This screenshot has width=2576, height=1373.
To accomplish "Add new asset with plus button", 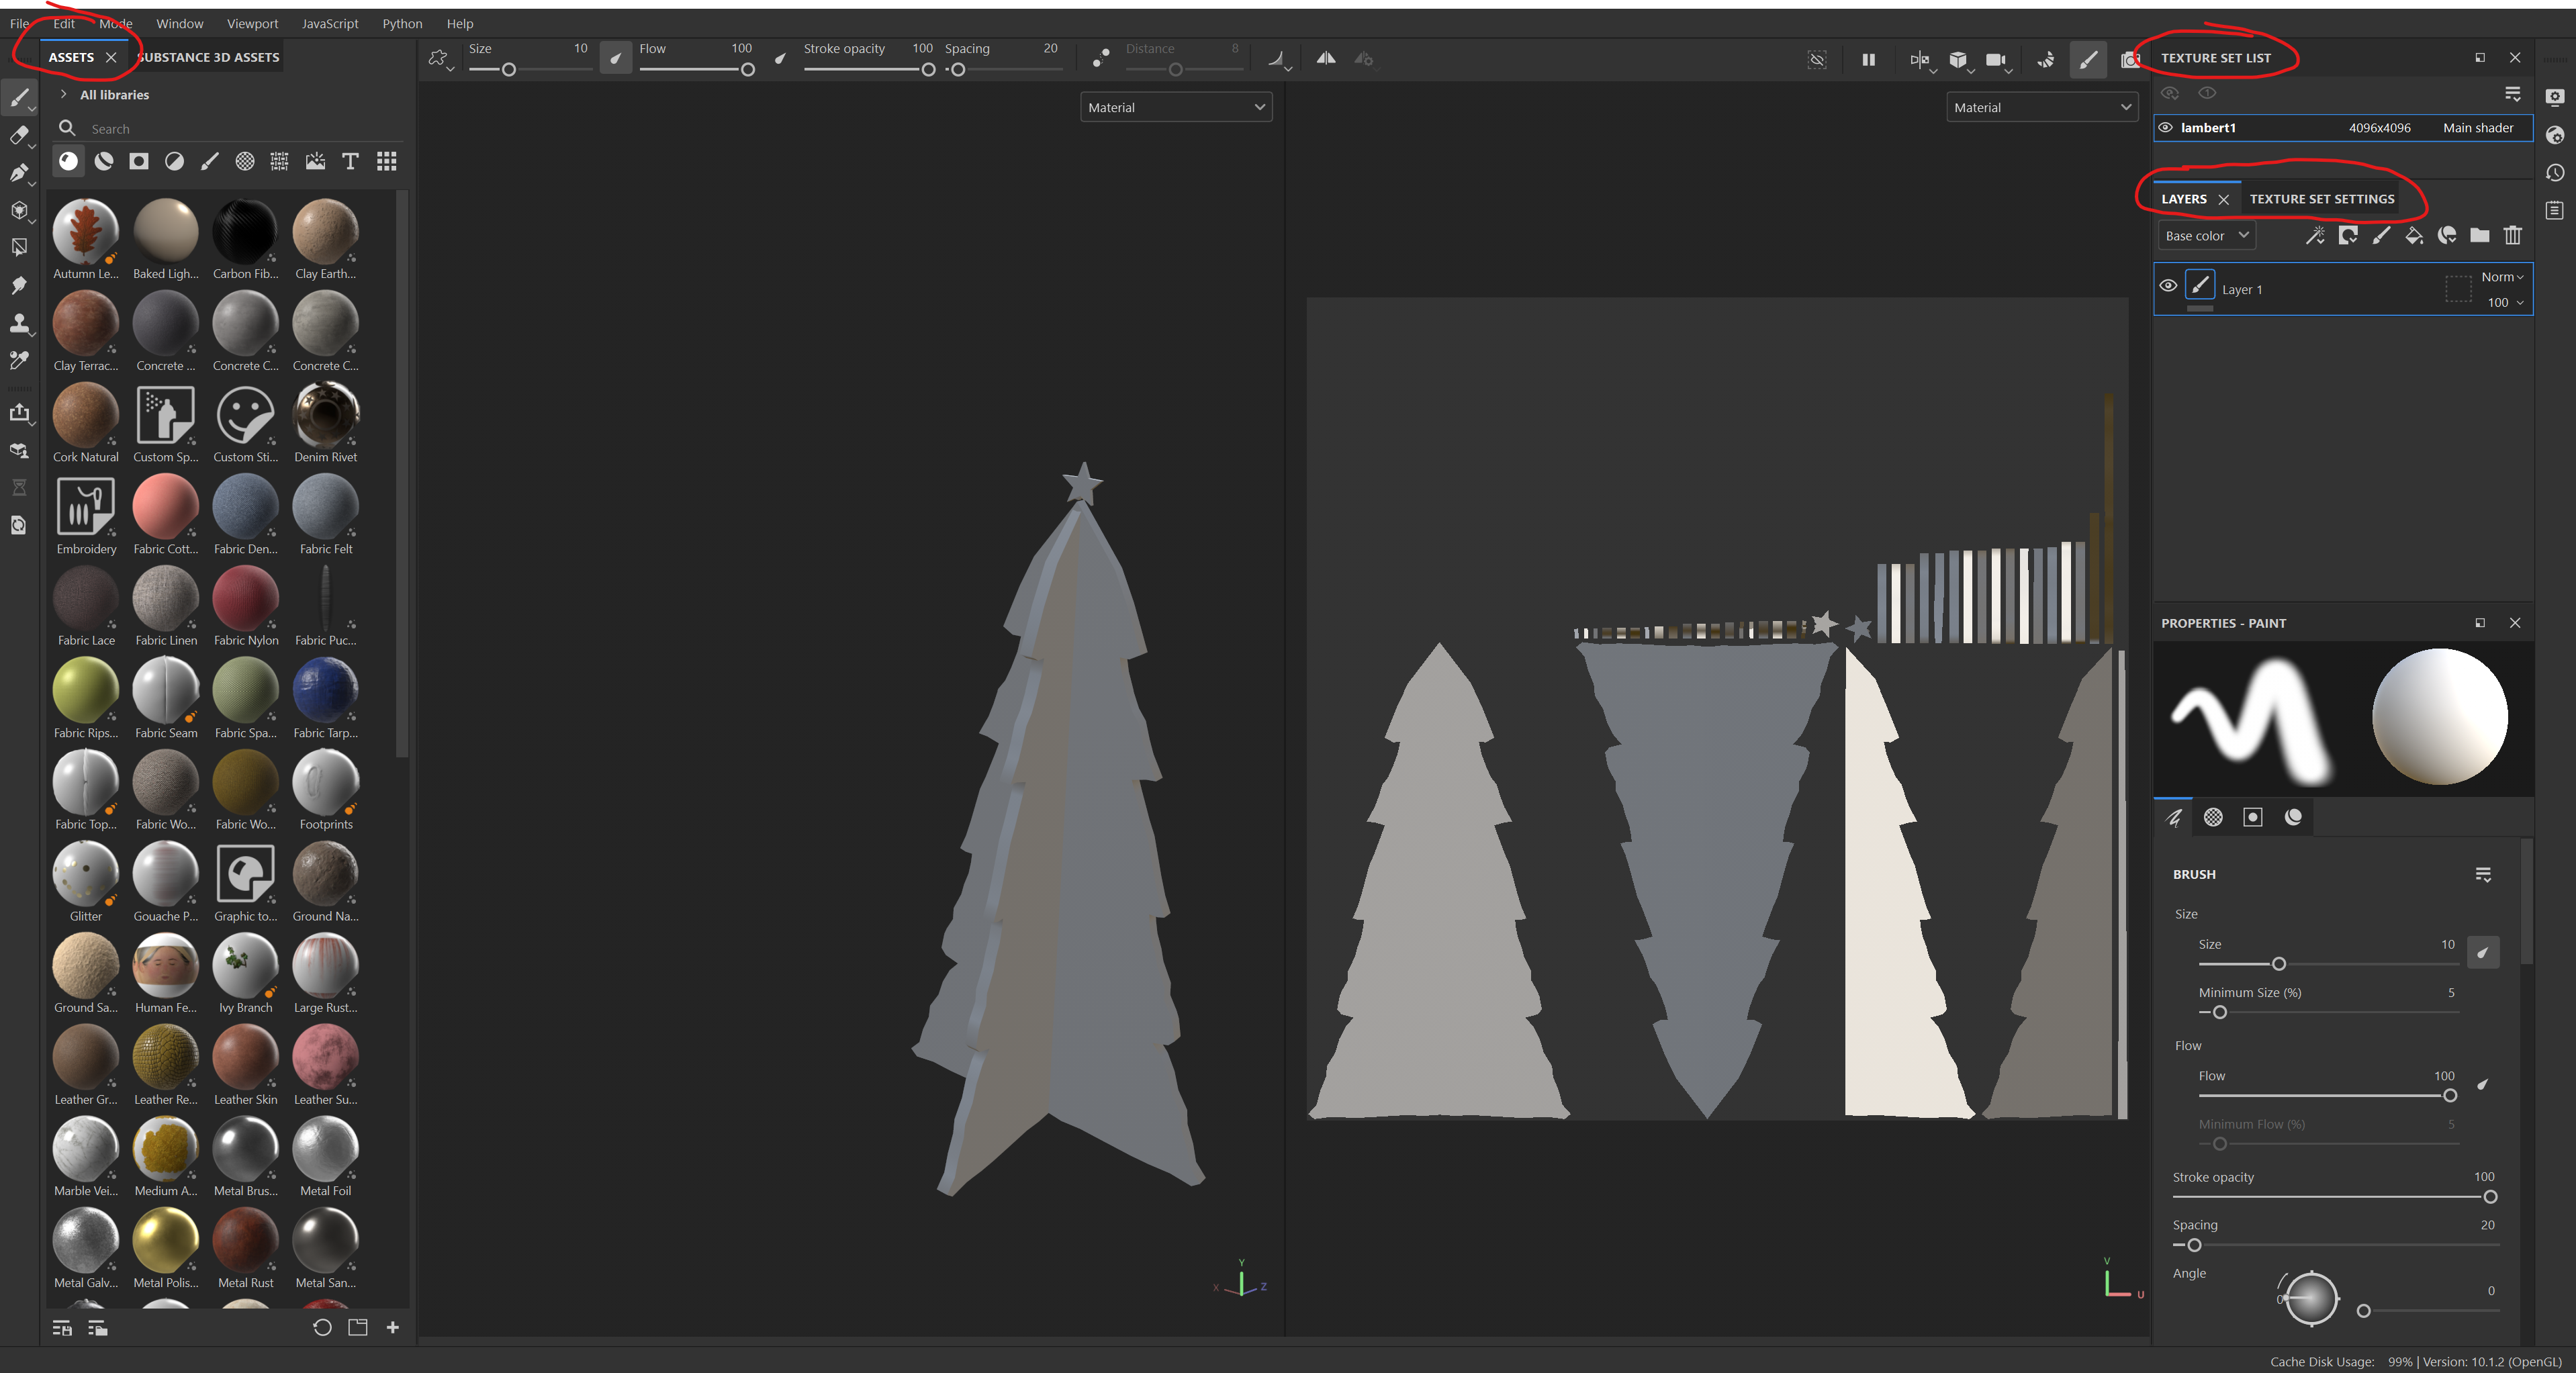I will tap(392, 1327).
